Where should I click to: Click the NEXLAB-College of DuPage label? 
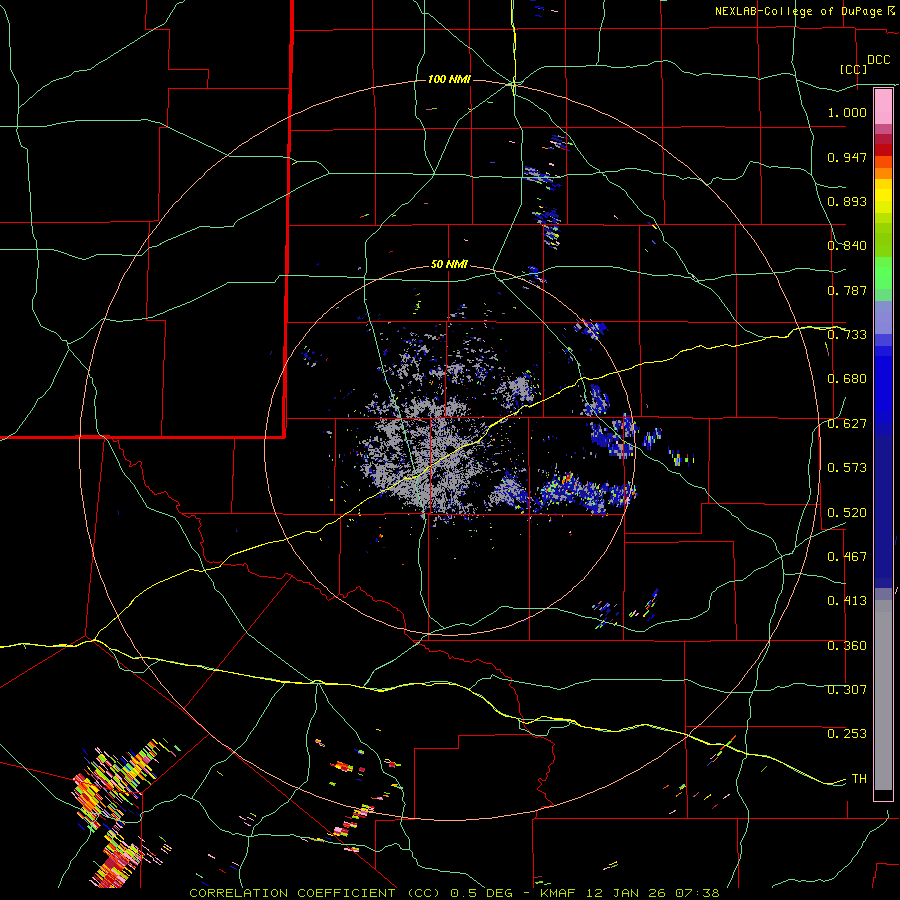[799, 11]
